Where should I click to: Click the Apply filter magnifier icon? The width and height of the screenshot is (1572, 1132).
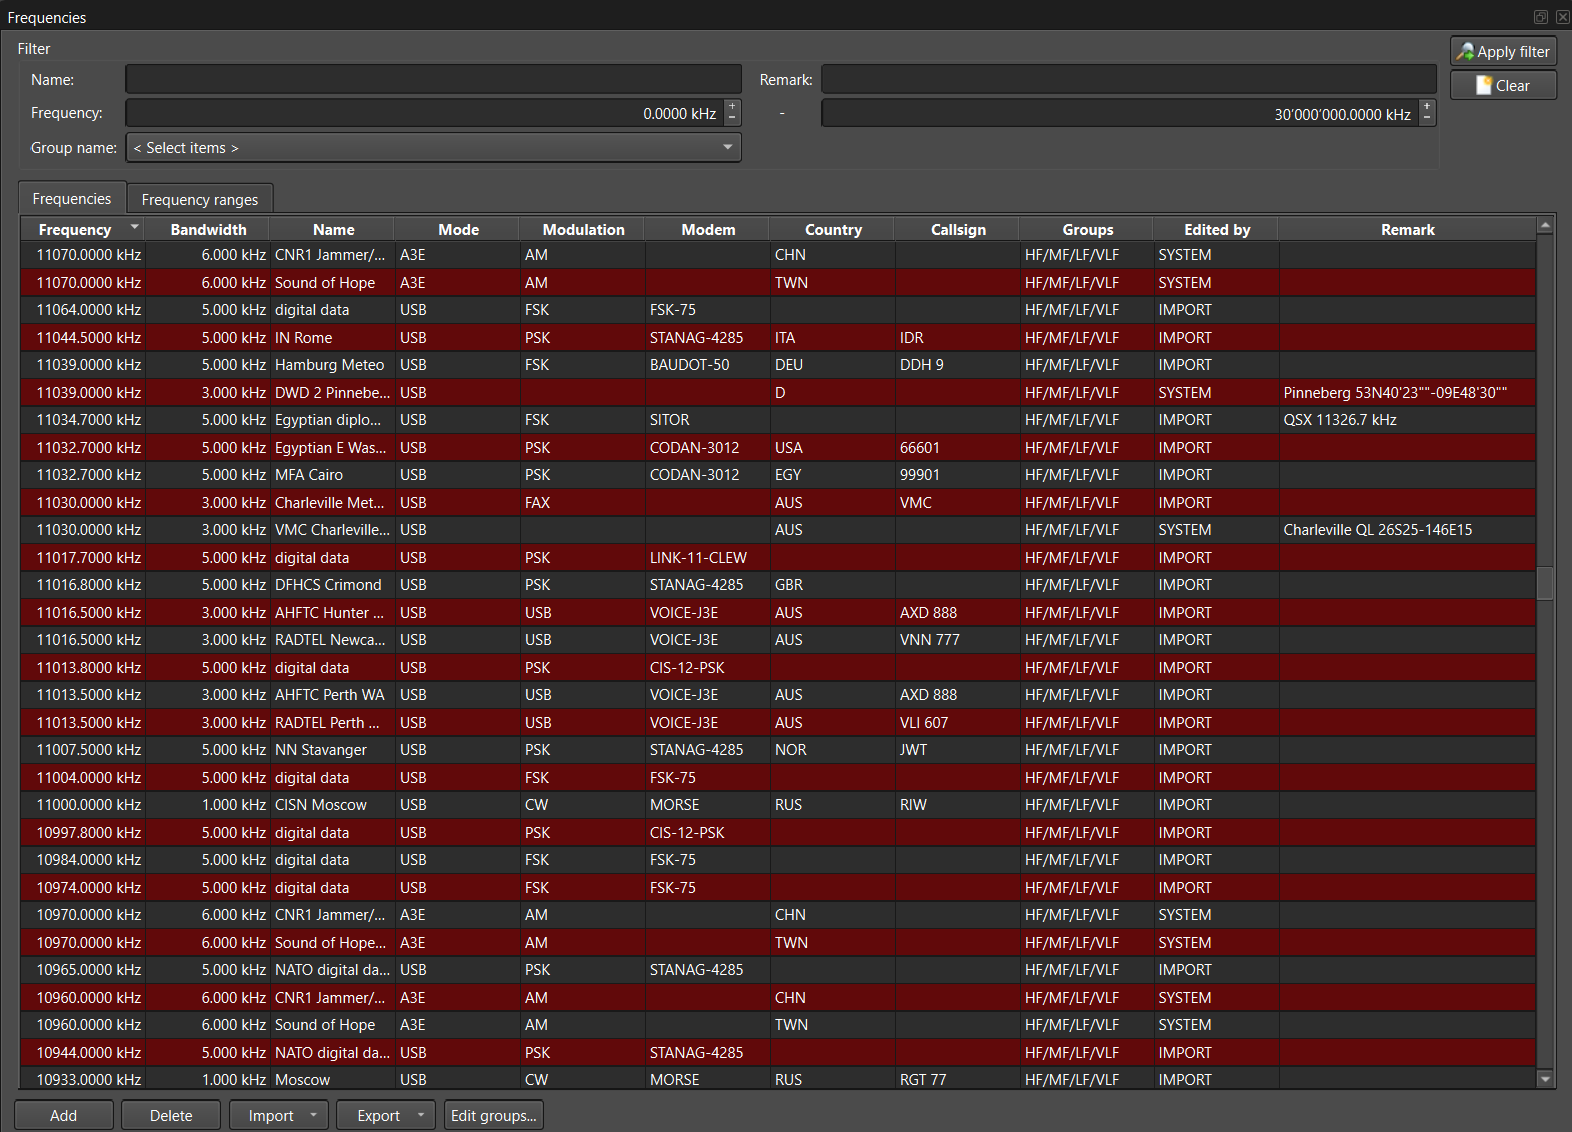(1465, 52)
